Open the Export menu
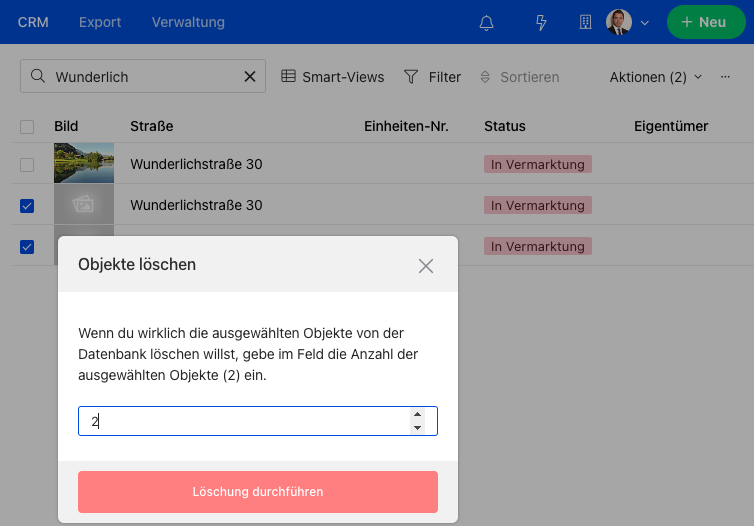 [x=100, y=22]
